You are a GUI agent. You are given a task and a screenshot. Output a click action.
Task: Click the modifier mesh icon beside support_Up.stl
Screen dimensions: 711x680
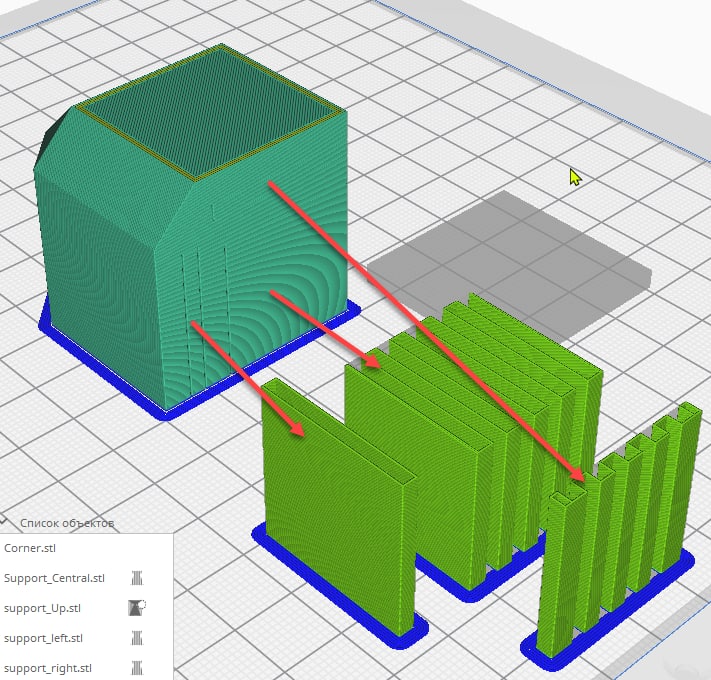[136, 607]
